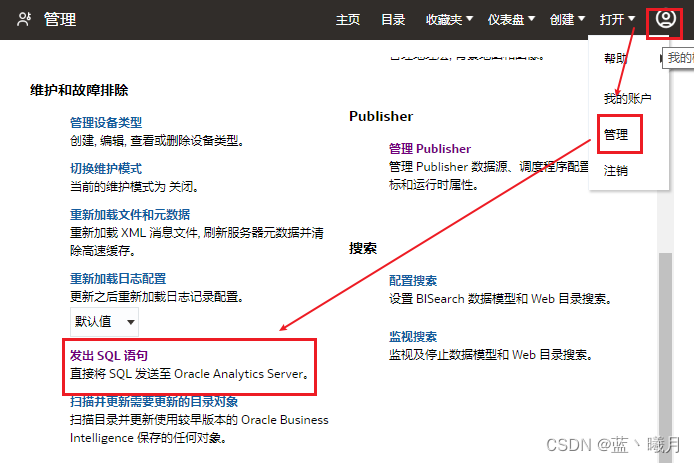This screenshot has width=694, height=463.
Task: Expand the 仪表盘 dashboards dropdown
Action: [x=511, y=20]
